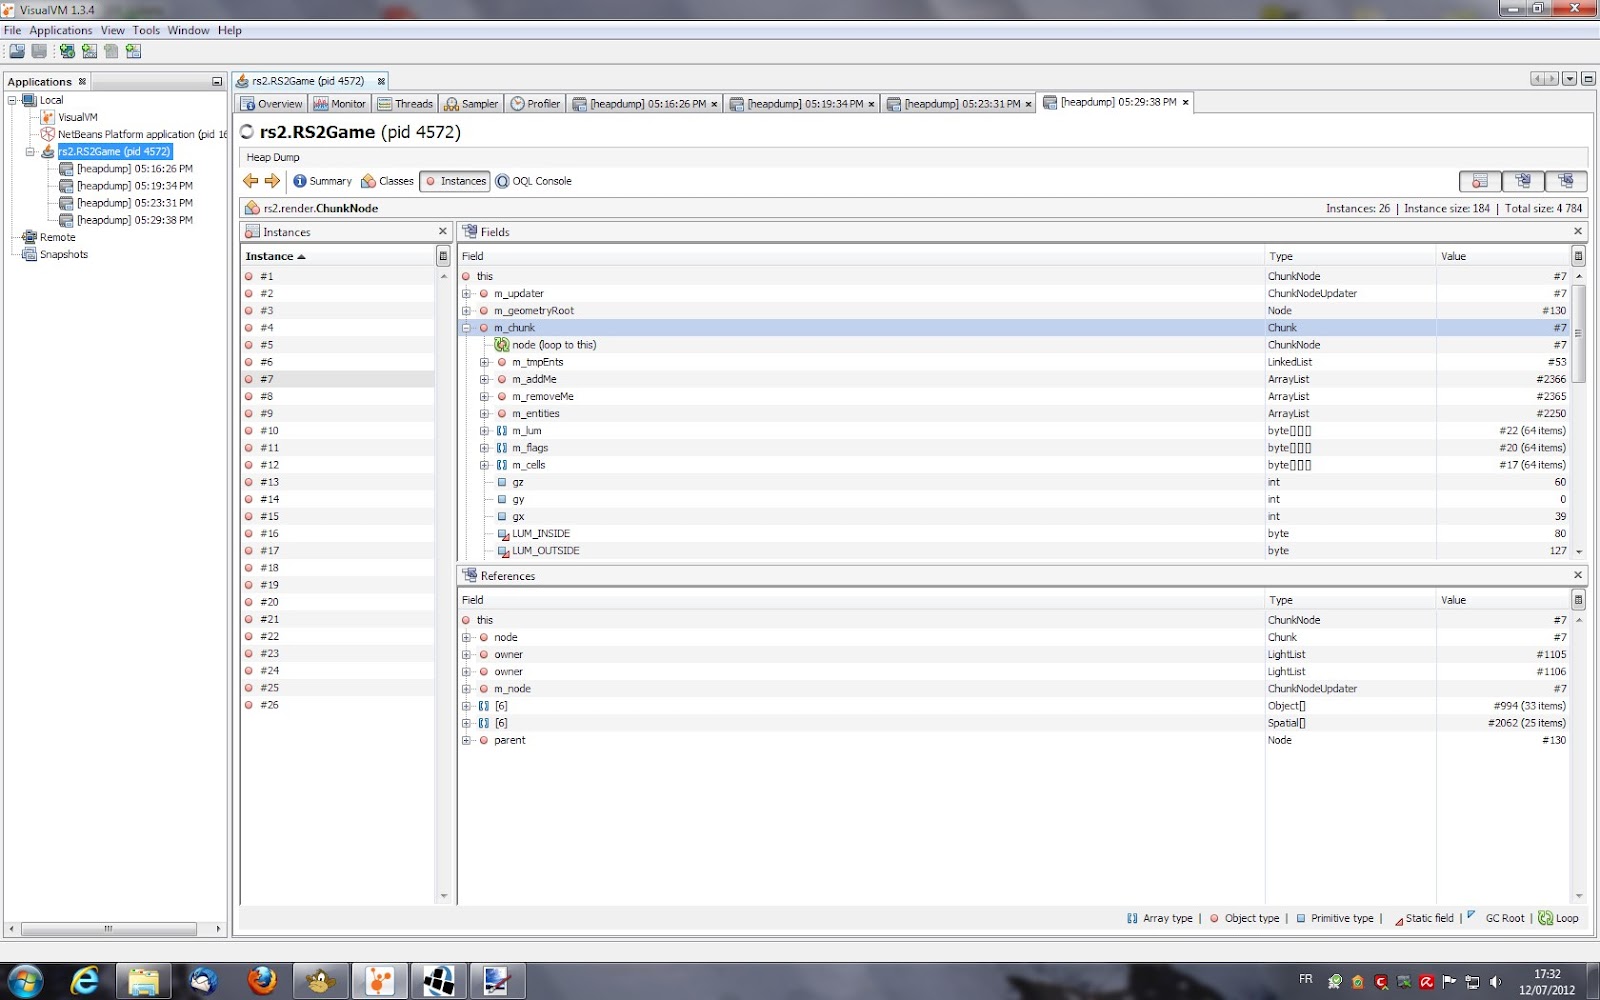
Task: Open the OQL Console view
Action: pos(534,181)
